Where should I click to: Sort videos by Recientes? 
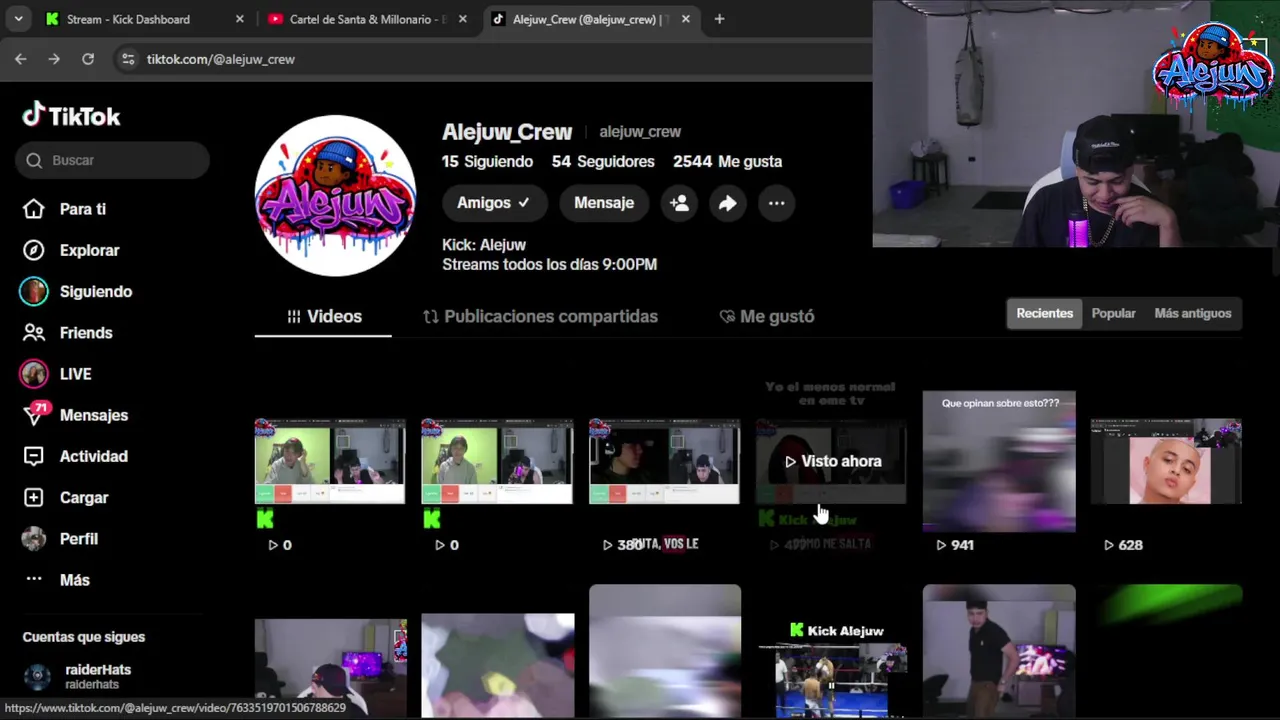(x=1044, y=313)
